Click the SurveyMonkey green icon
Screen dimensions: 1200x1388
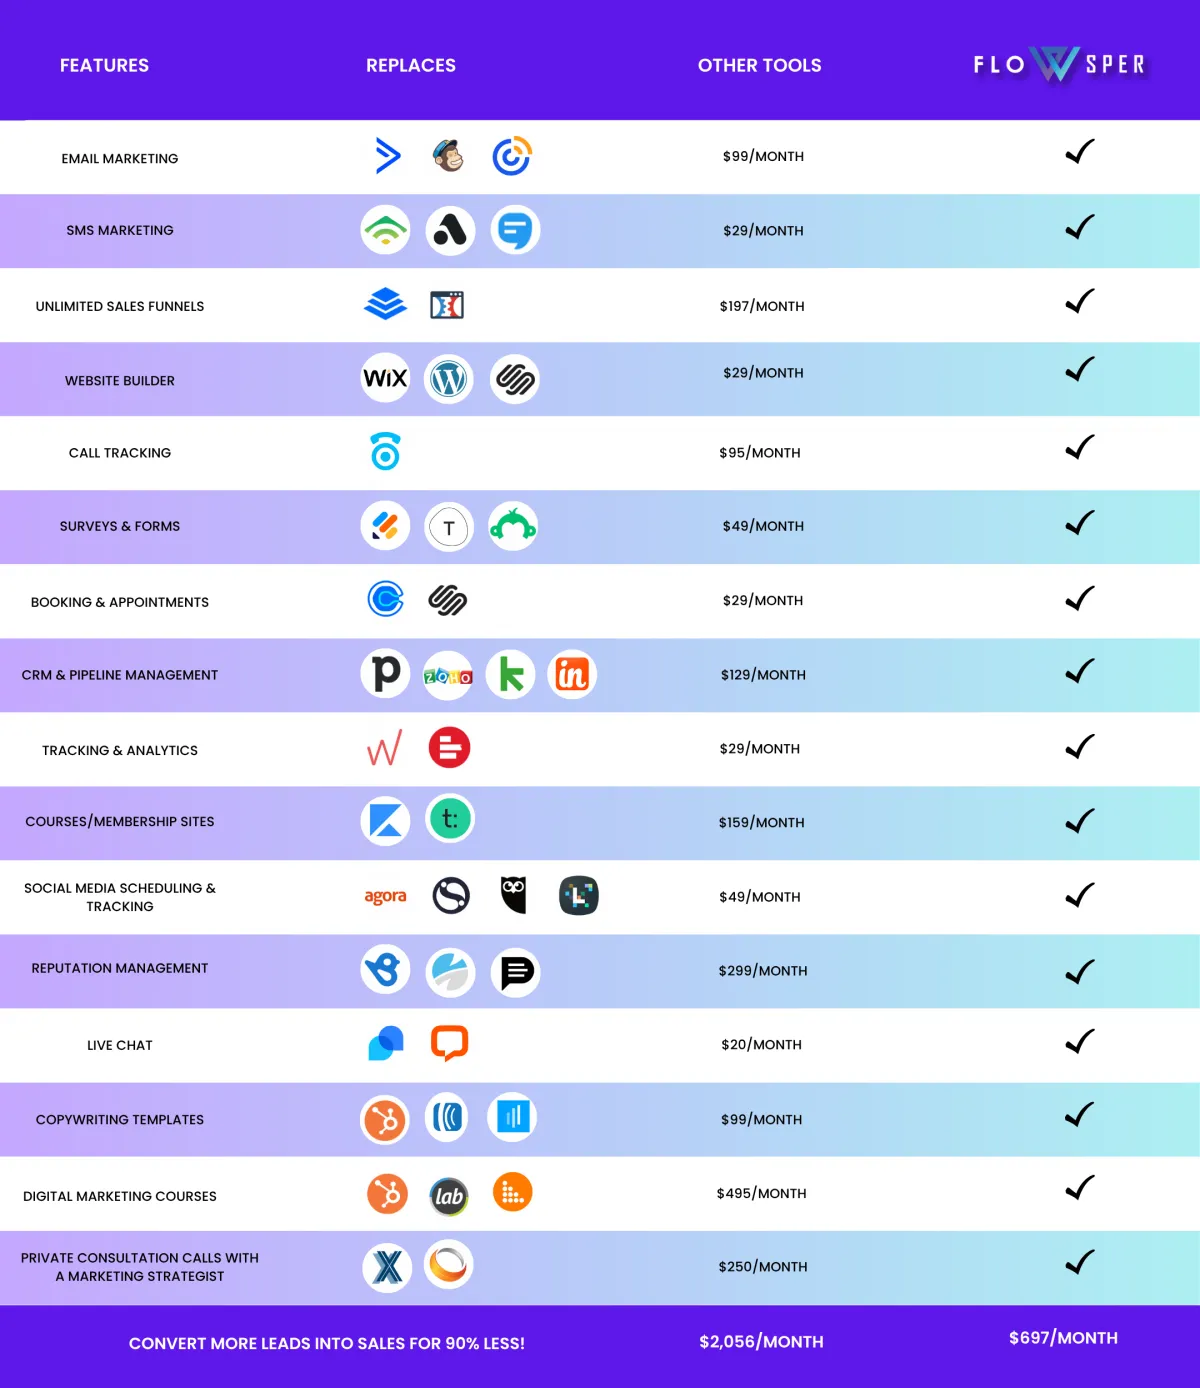513,526
